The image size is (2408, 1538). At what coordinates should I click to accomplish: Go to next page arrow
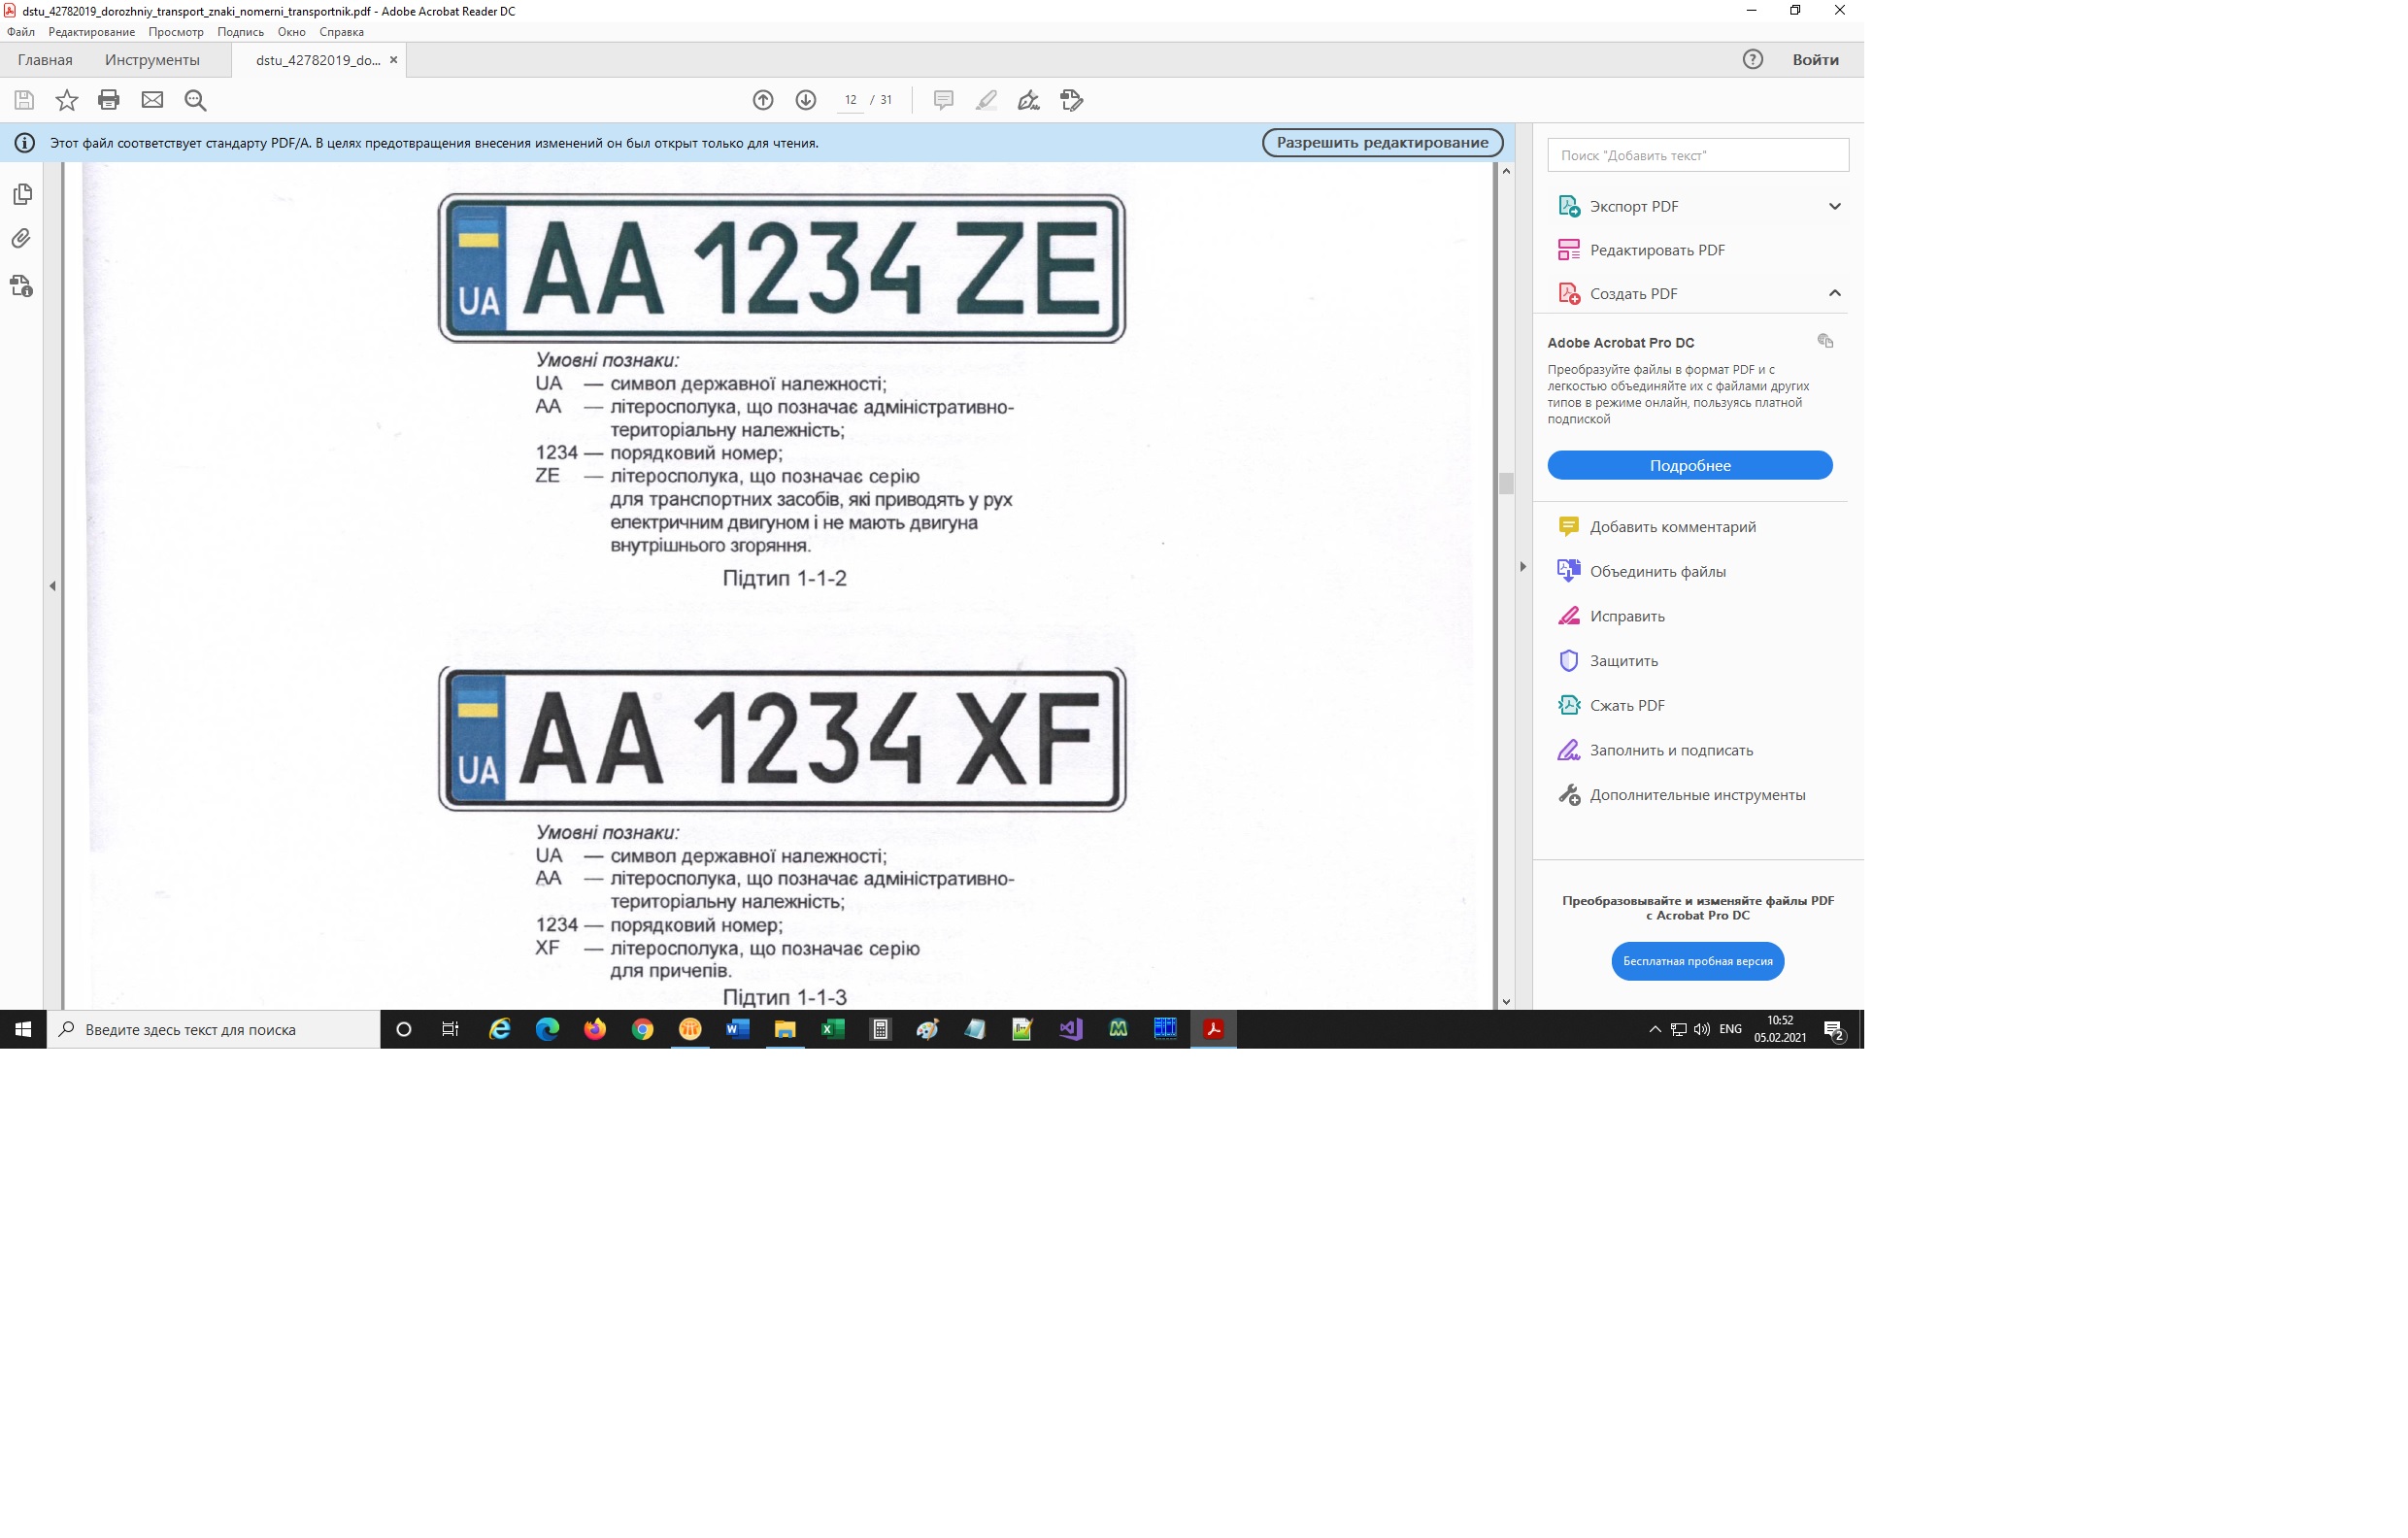[x=806, y=100]
